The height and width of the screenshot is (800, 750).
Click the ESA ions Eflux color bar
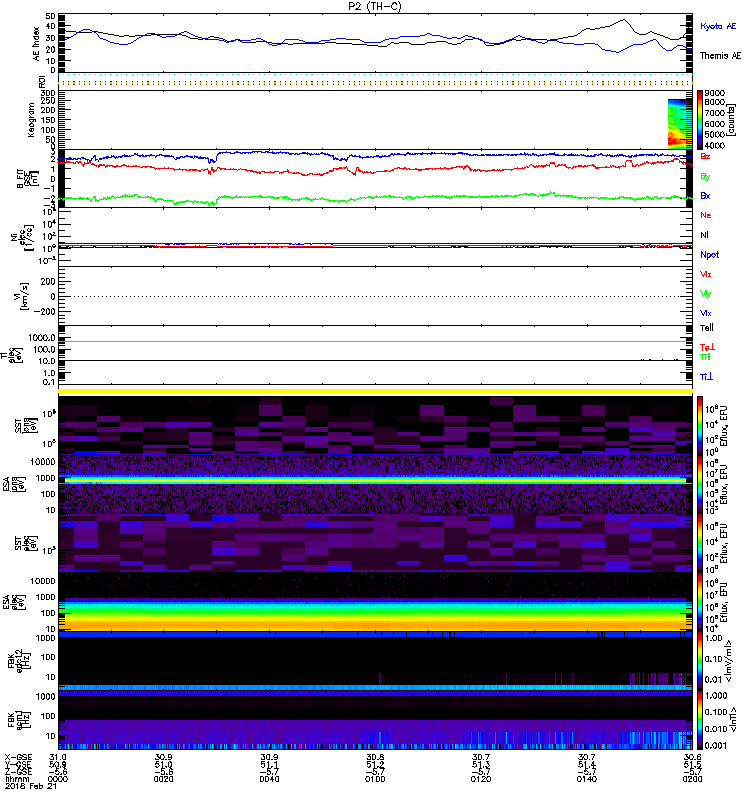pos(700,484)
